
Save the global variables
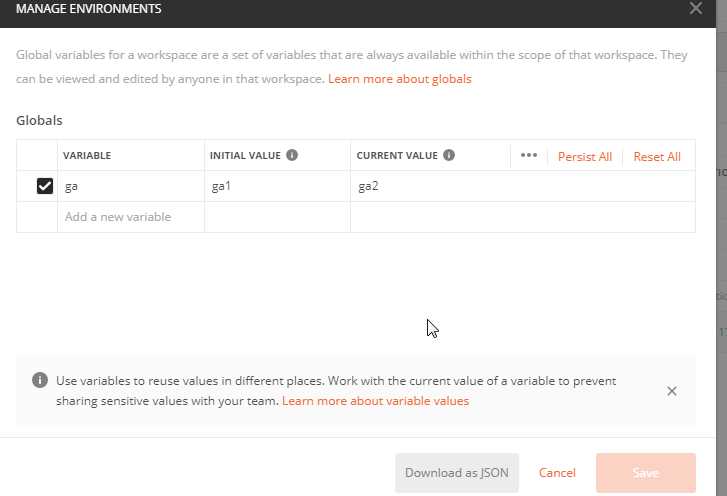[x=645, y=473]
